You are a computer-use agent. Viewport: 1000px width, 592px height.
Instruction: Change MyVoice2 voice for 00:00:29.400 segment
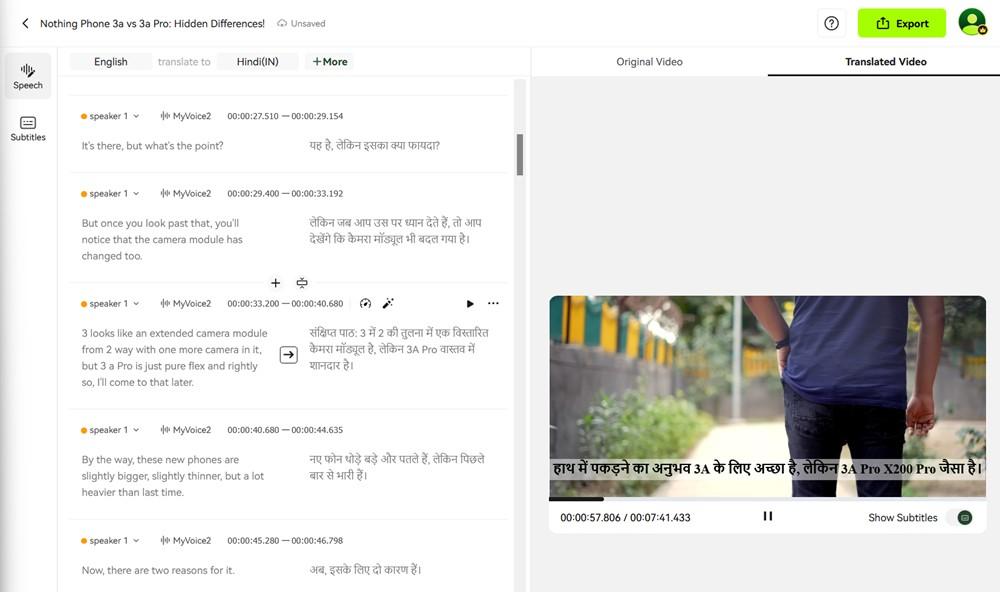[x=186, y=193]
